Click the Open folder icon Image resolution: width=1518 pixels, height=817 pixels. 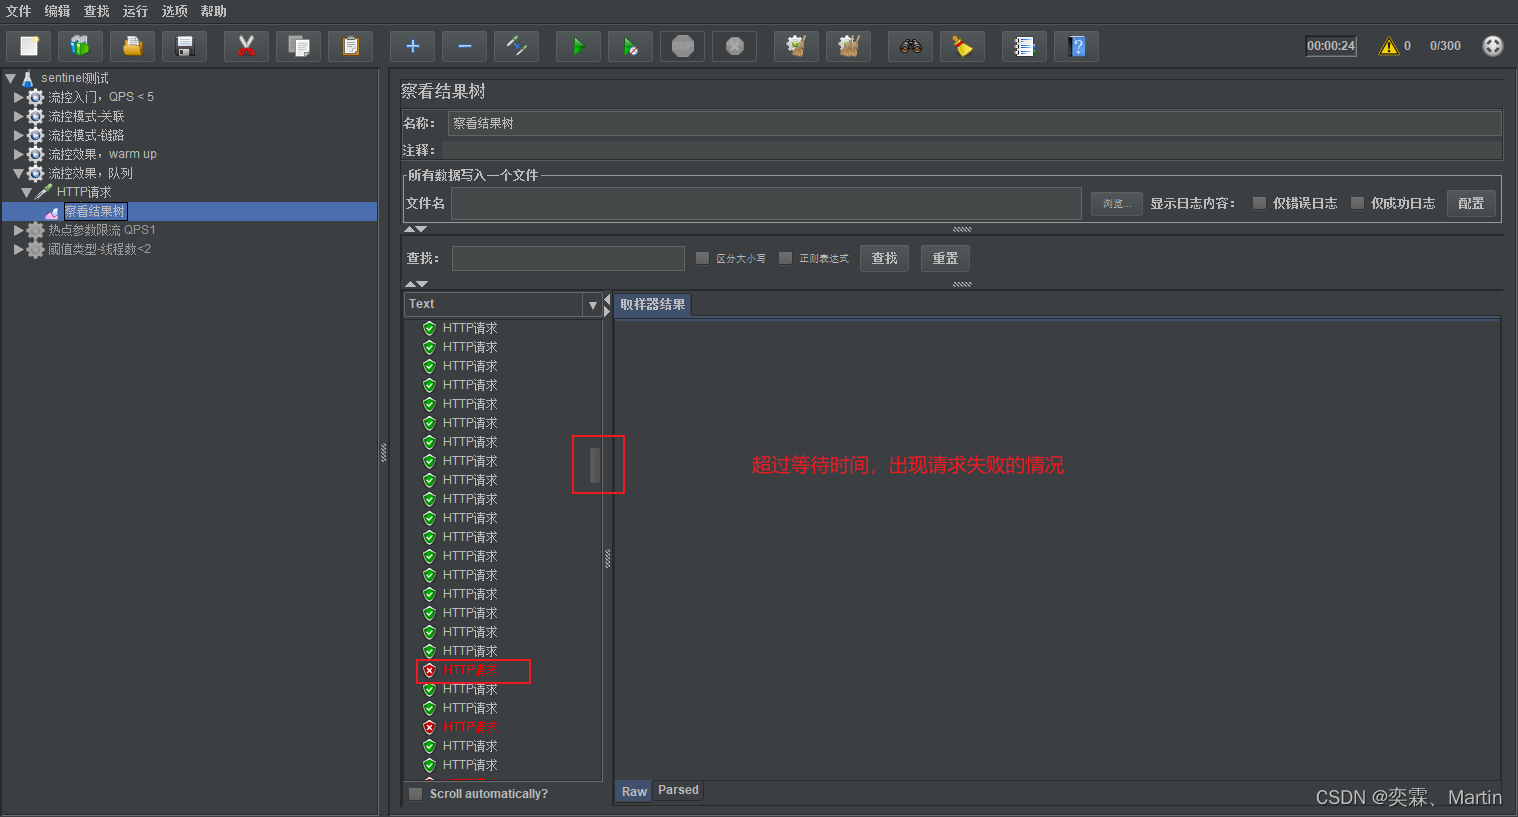pyautogui.click(x=133, y=46)
